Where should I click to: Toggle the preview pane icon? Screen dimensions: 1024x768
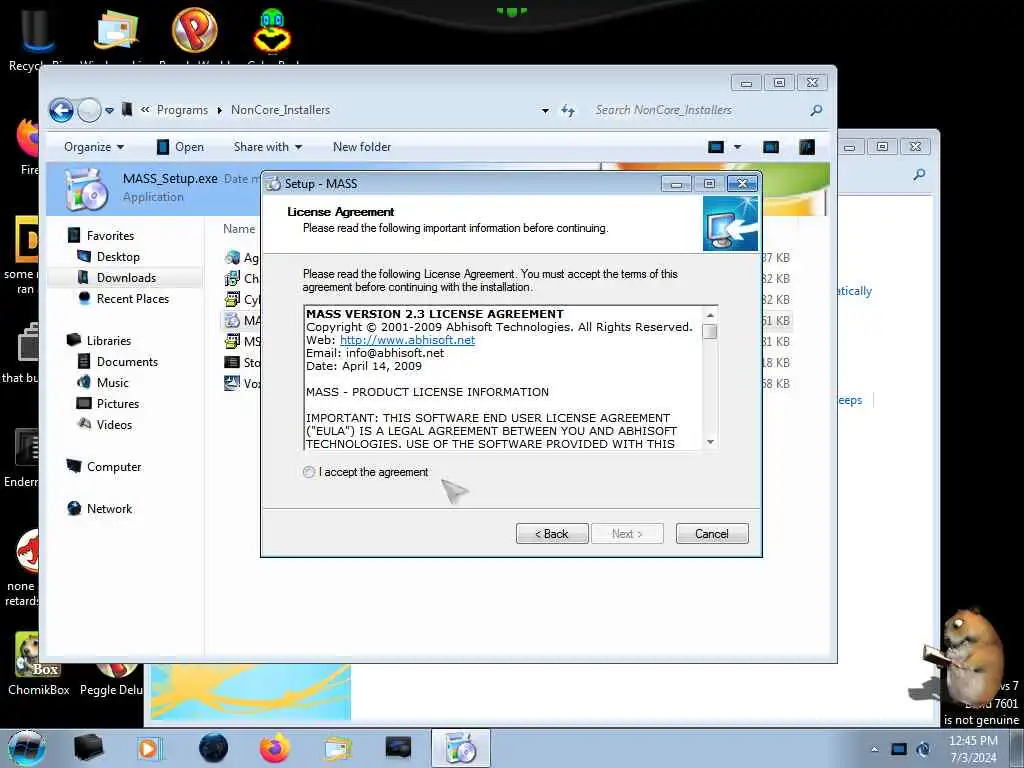(771, 147)
